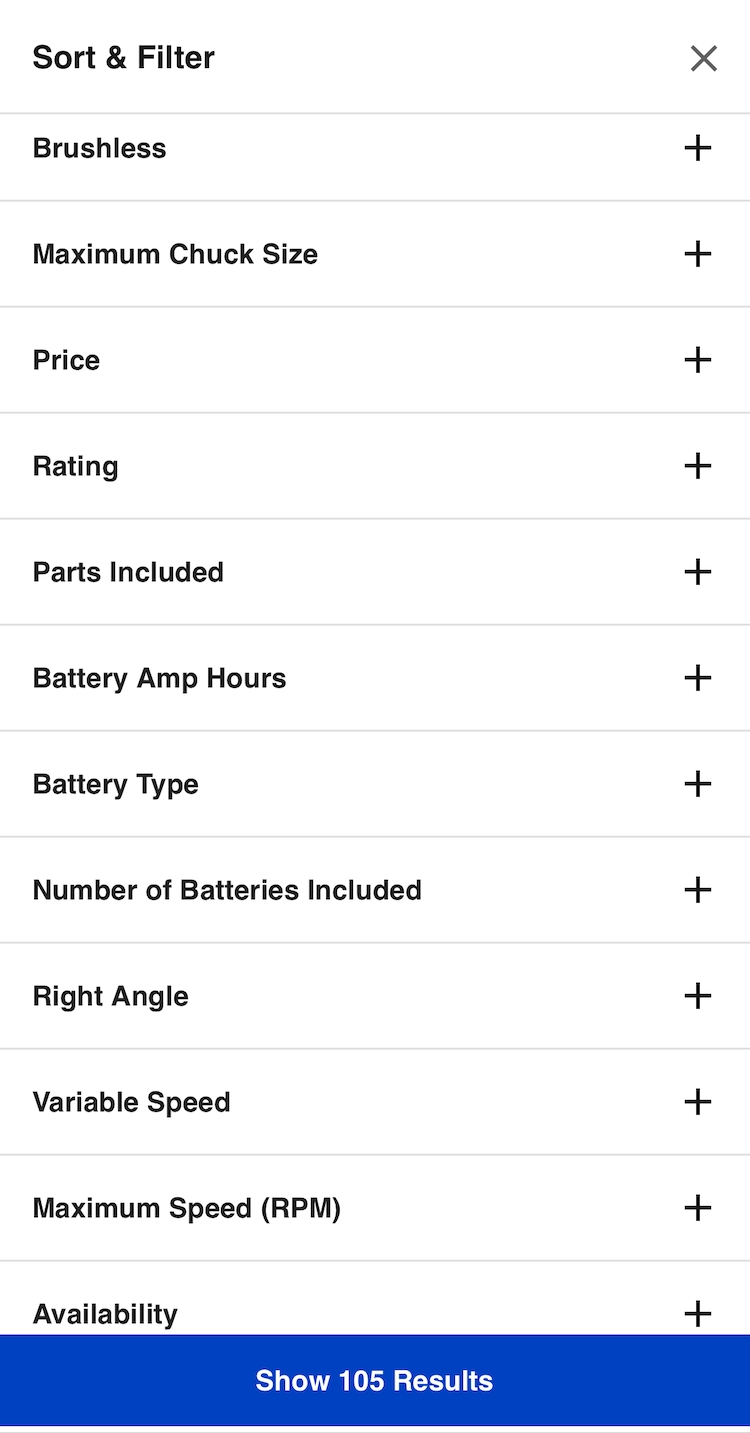Click the plus icon beside Price
Screen dimensions: 750x1433
click(697, 360)
